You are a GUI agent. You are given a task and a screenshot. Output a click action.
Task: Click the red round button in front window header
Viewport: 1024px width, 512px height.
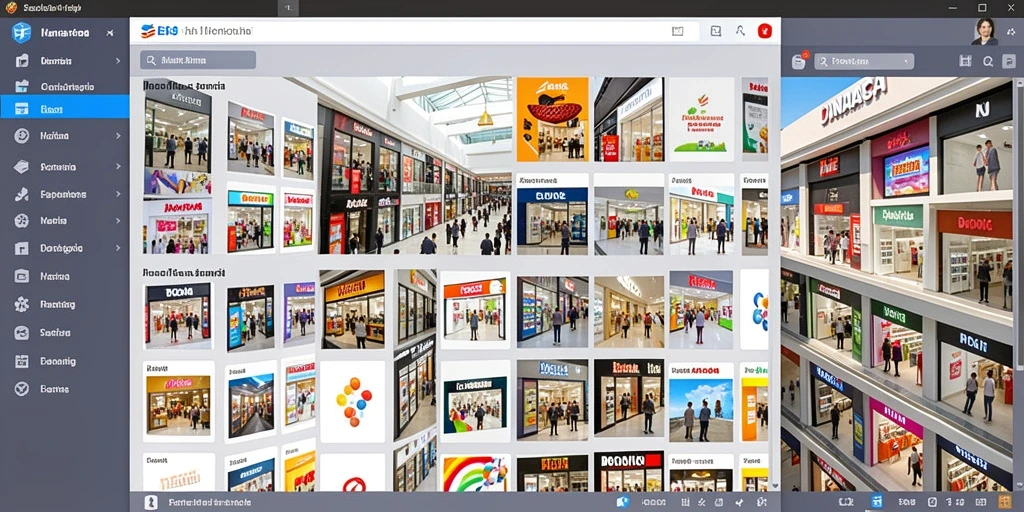point(765,31)
